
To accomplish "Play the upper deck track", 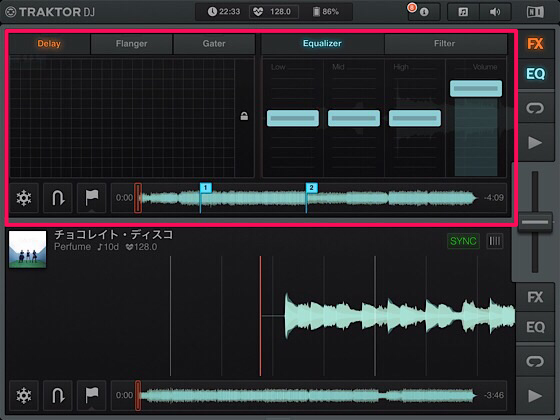I will click(x=535, y=142).
